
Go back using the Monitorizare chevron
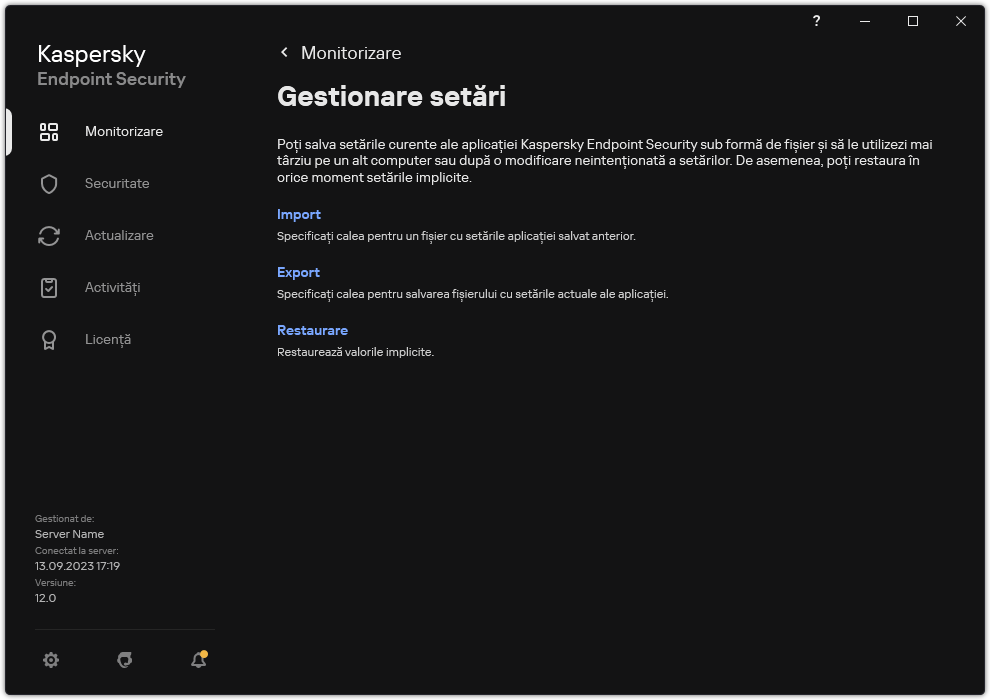[x=284, y=52]
